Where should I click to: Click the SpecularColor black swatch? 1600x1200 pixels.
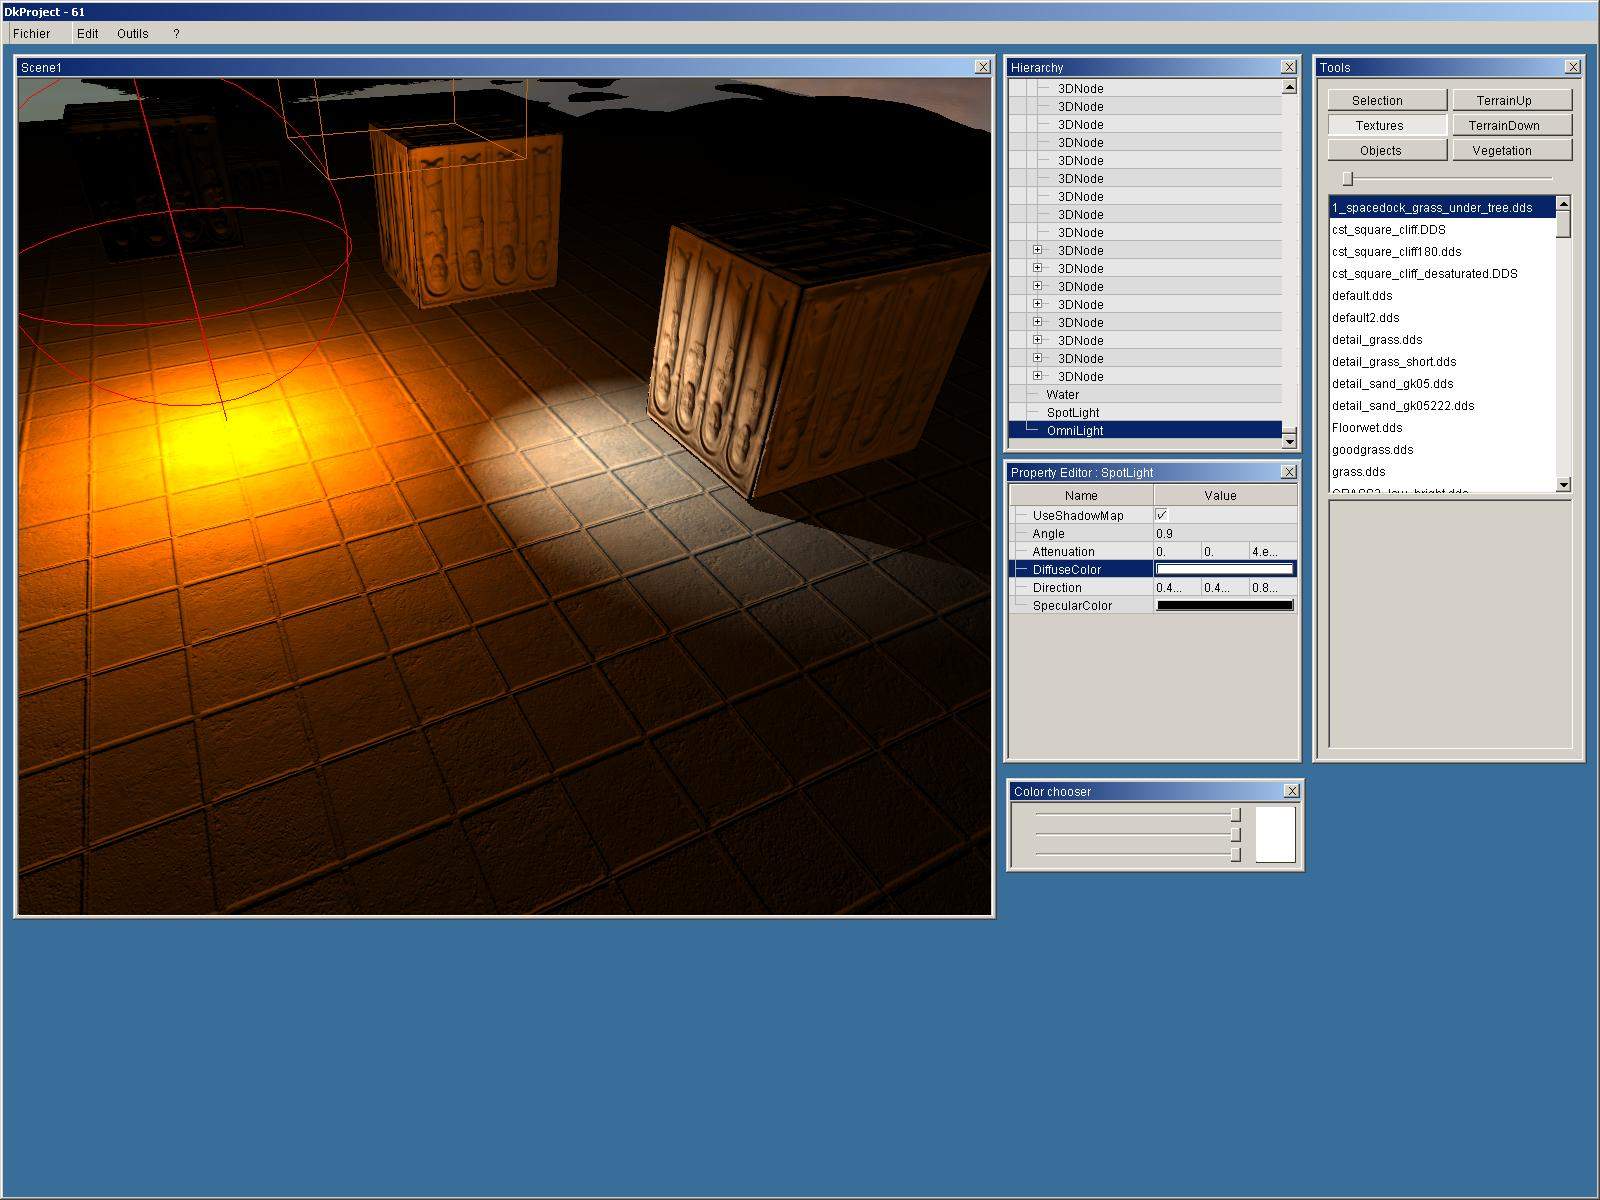[1224, 605]
